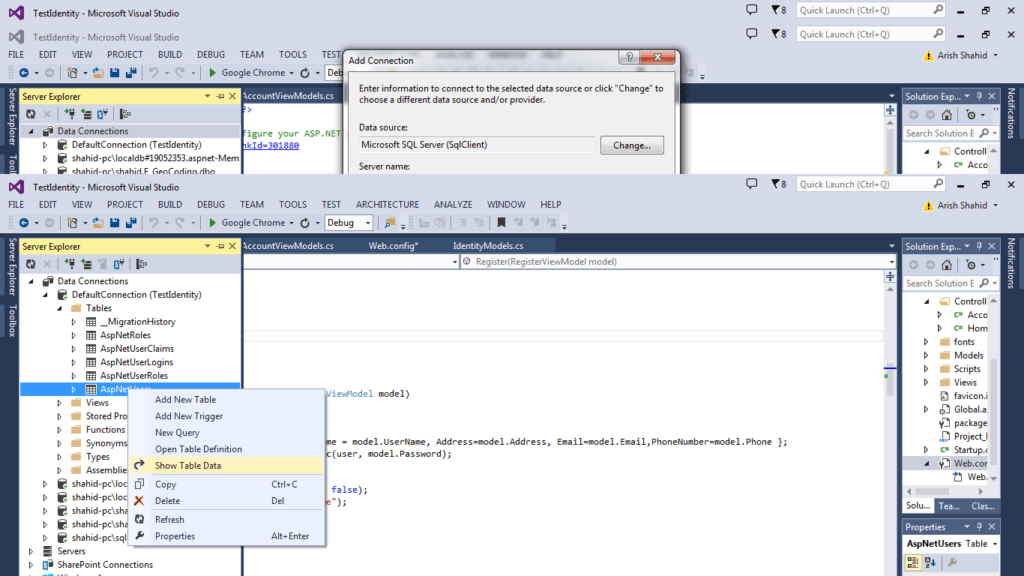Sort the Properties panel alphabetically
The height and width of the screenshot is (576, 1024).
[931, 562]
